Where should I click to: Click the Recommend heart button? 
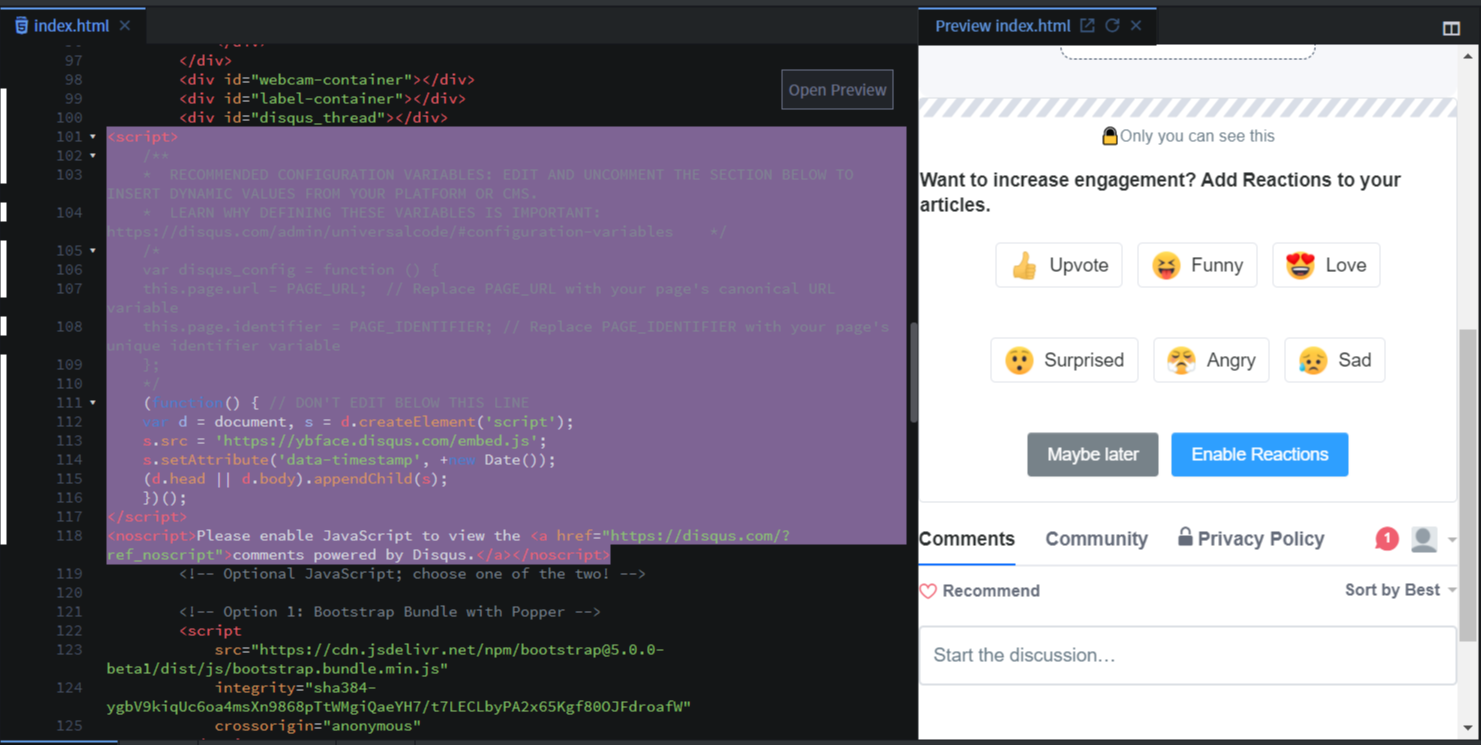click(980, 591)
